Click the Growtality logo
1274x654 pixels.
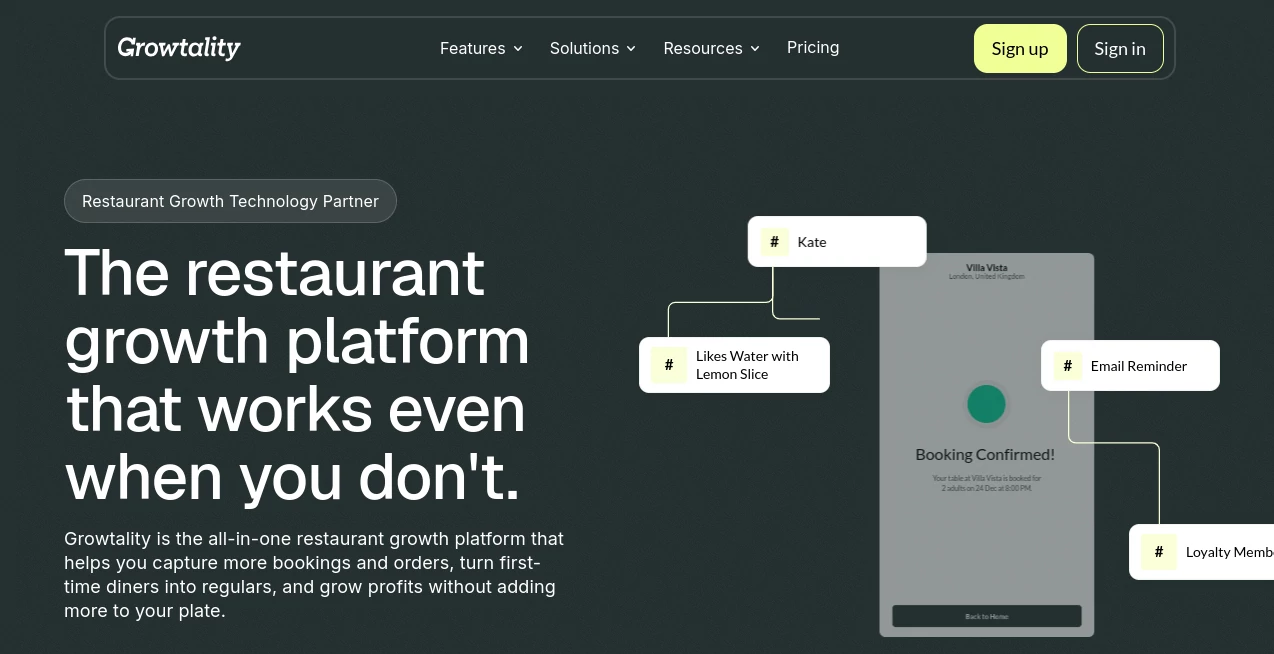click(x=179, y=47)
